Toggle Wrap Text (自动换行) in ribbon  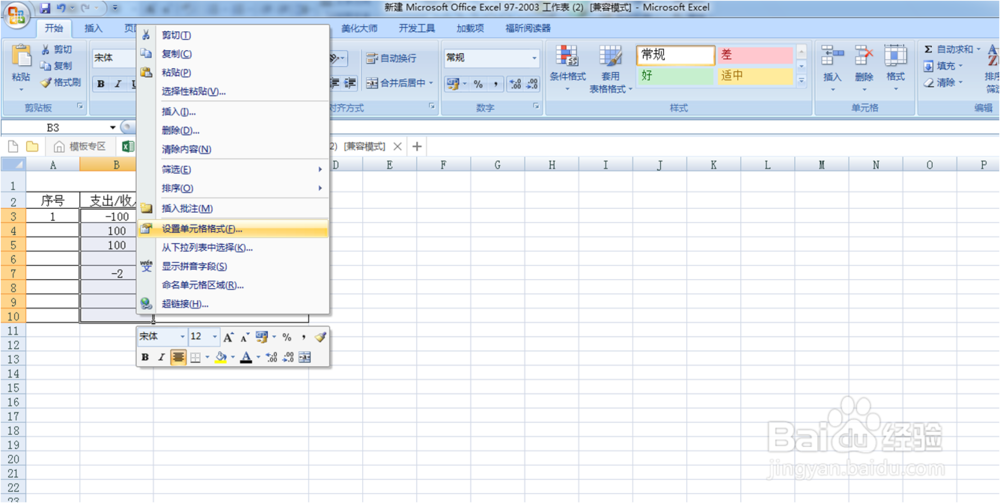(392, 58)
